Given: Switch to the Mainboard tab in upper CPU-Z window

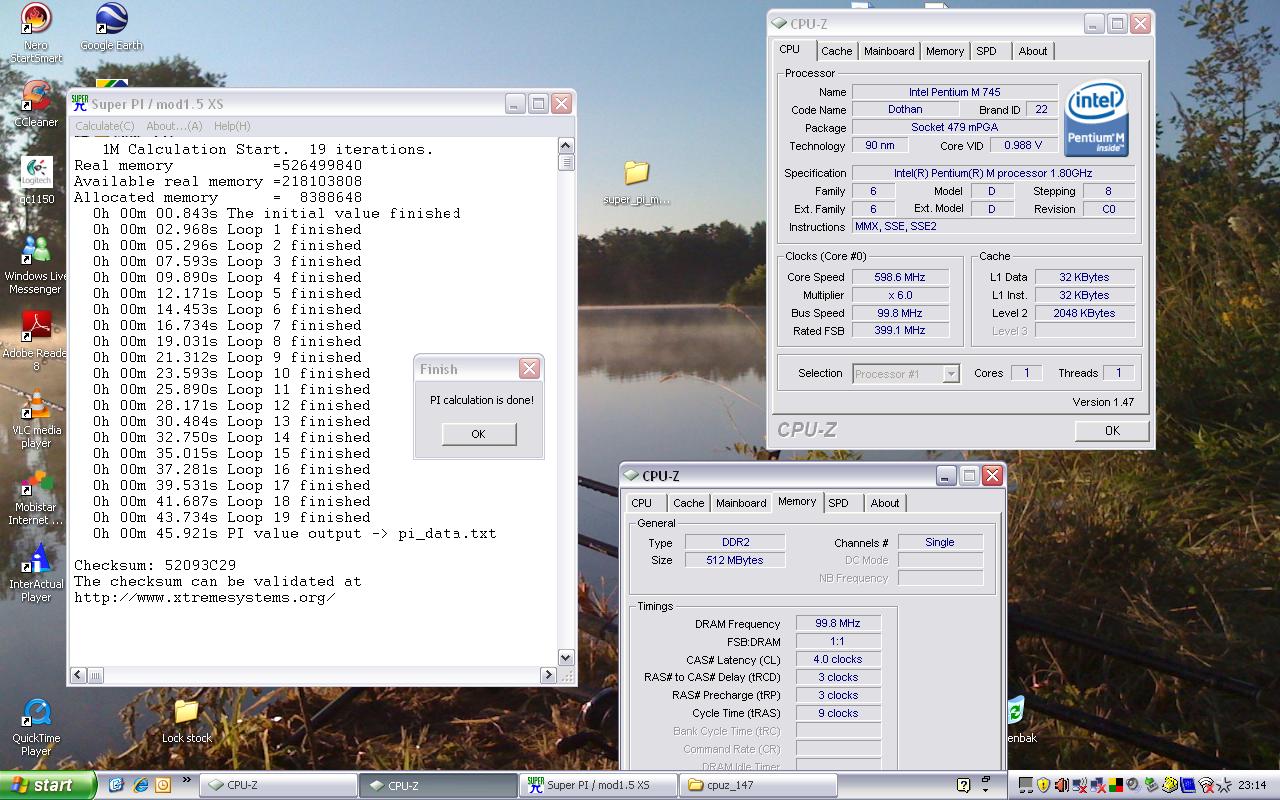Looking at the screenshot, I should [889, 51].
